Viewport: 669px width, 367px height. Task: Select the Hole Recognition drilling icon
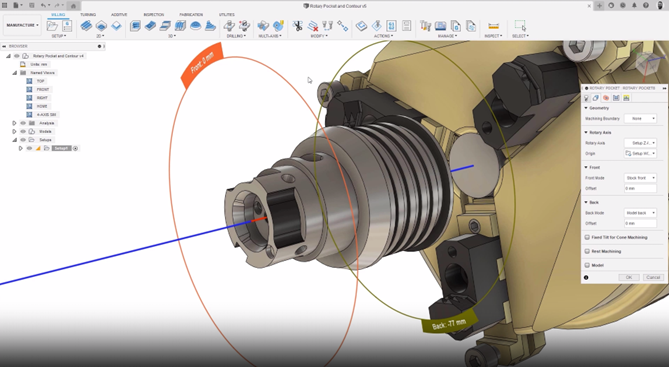click(x=244, y=26)
